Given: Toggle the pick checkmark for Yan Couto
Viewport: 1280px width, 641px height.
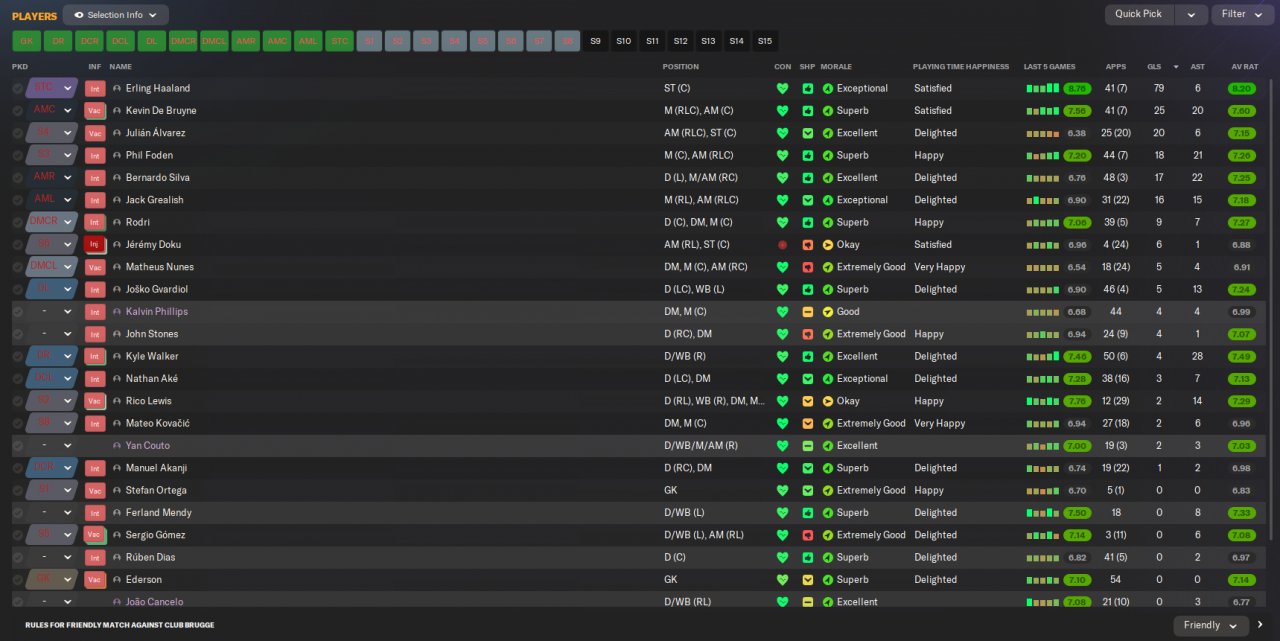Looking at the screenshot, I should (x=17, y=446).
